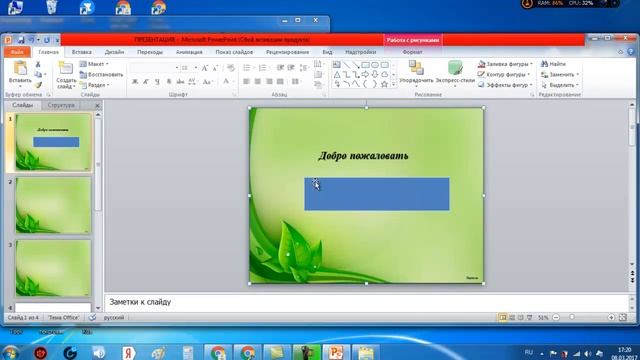This screenshot has height=360, width=640.
Task: Toggle Underline (Ч) formatting
Action: coord(157,82)
